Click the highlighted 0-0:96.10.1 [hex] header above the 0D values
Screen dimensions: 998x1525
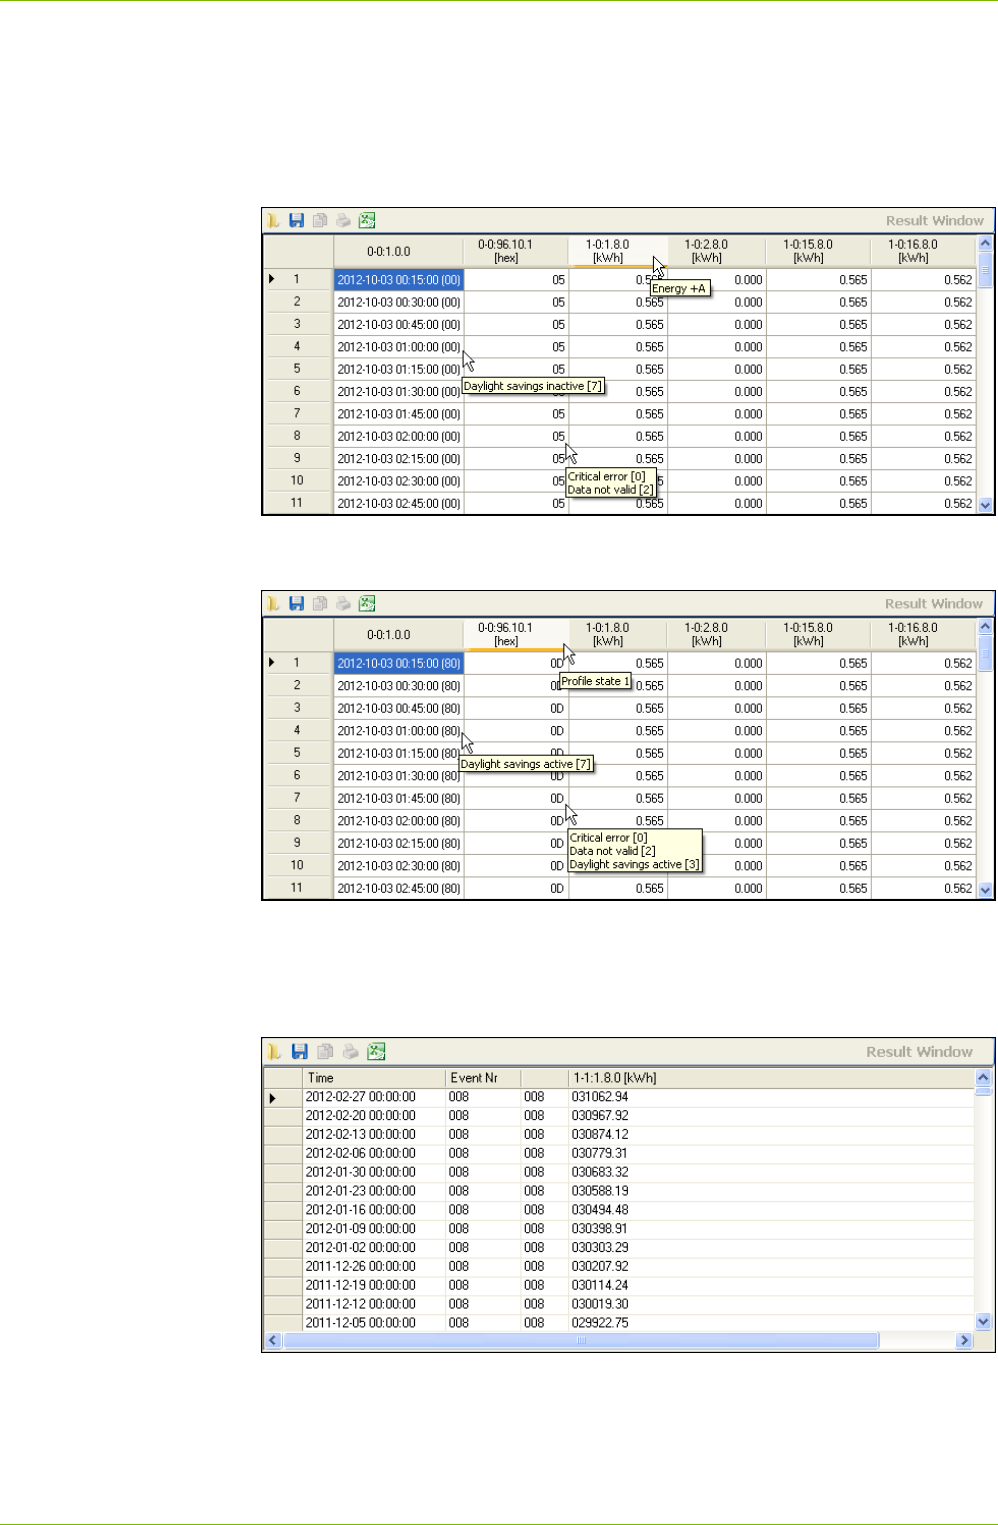[516, 635]
